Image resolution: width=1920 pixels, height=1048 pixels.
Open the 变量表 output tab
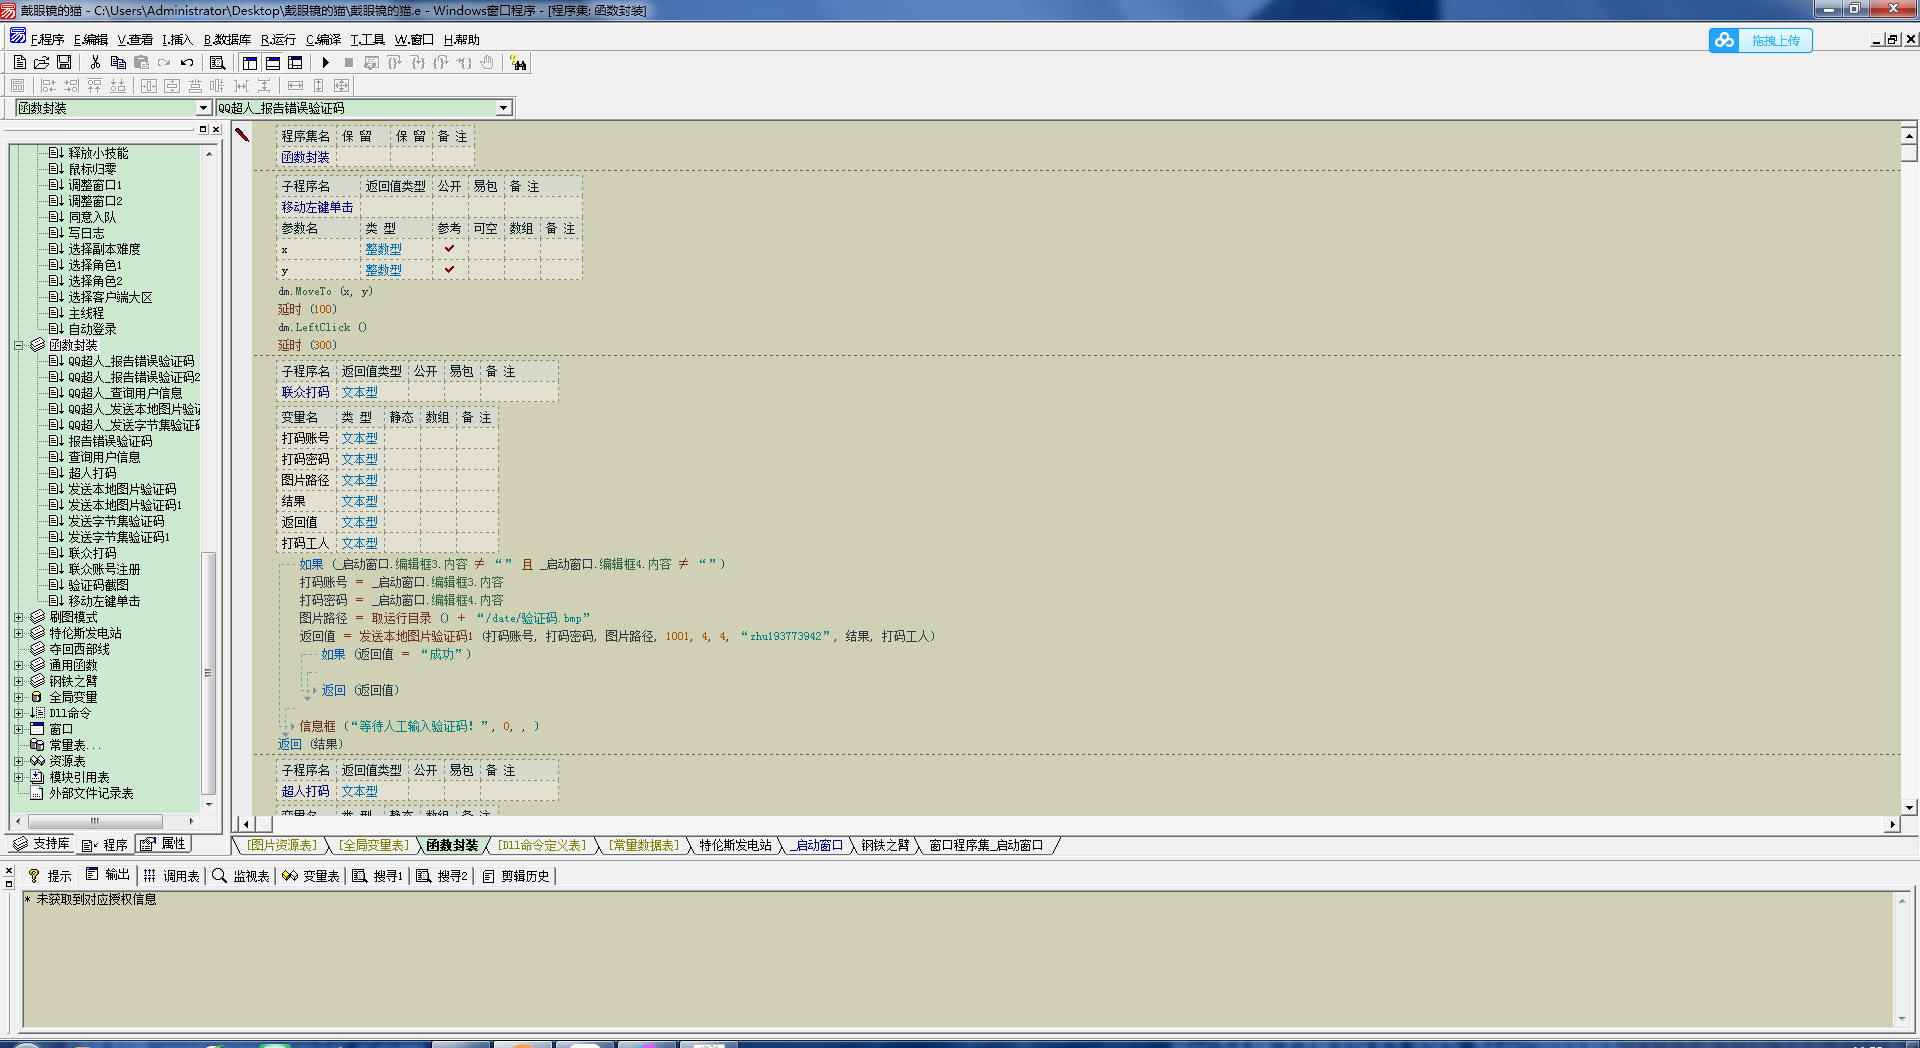(x=311, y=876)
